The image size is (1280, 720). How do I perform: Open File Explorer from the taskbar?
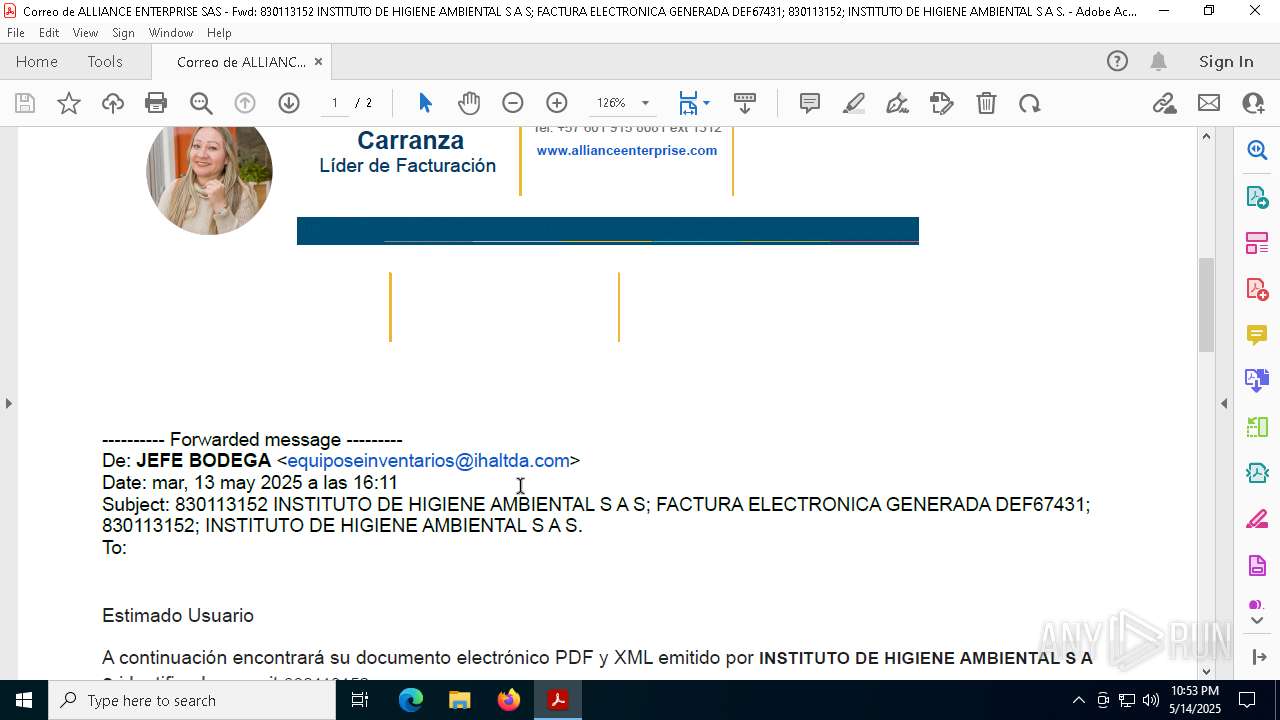click(460, 700)
